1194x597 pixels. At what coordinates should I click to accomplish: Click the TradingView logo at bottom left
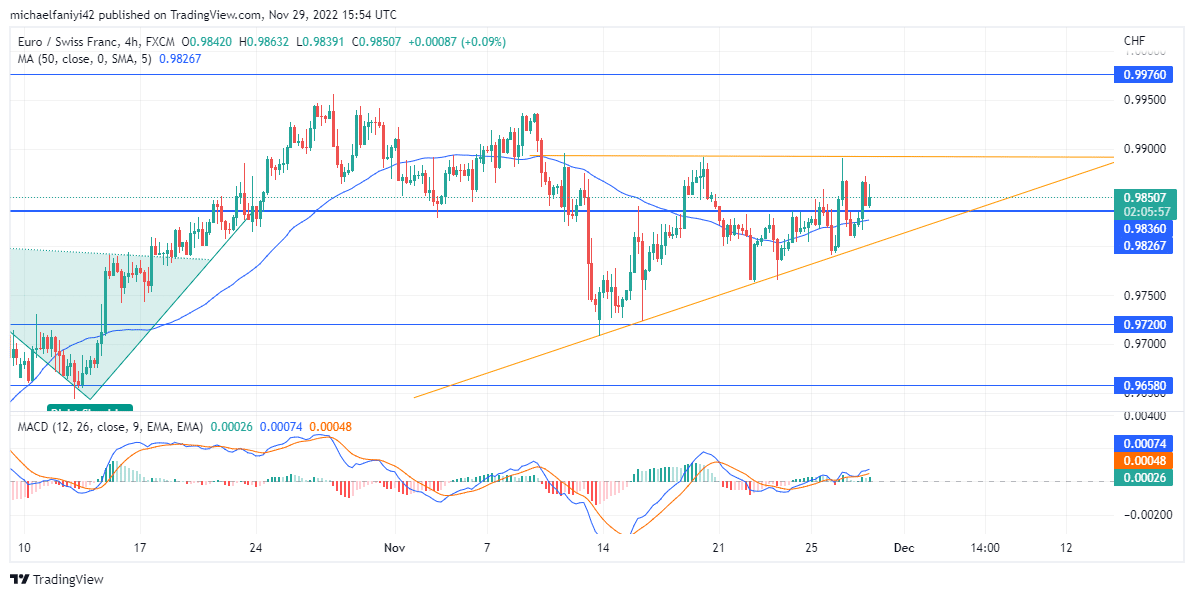click(56, 579)
